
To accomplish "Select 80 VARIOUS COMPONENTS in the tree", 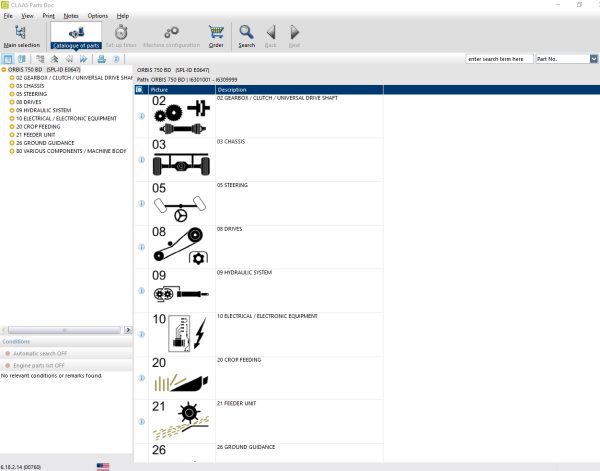I will 71,151.
